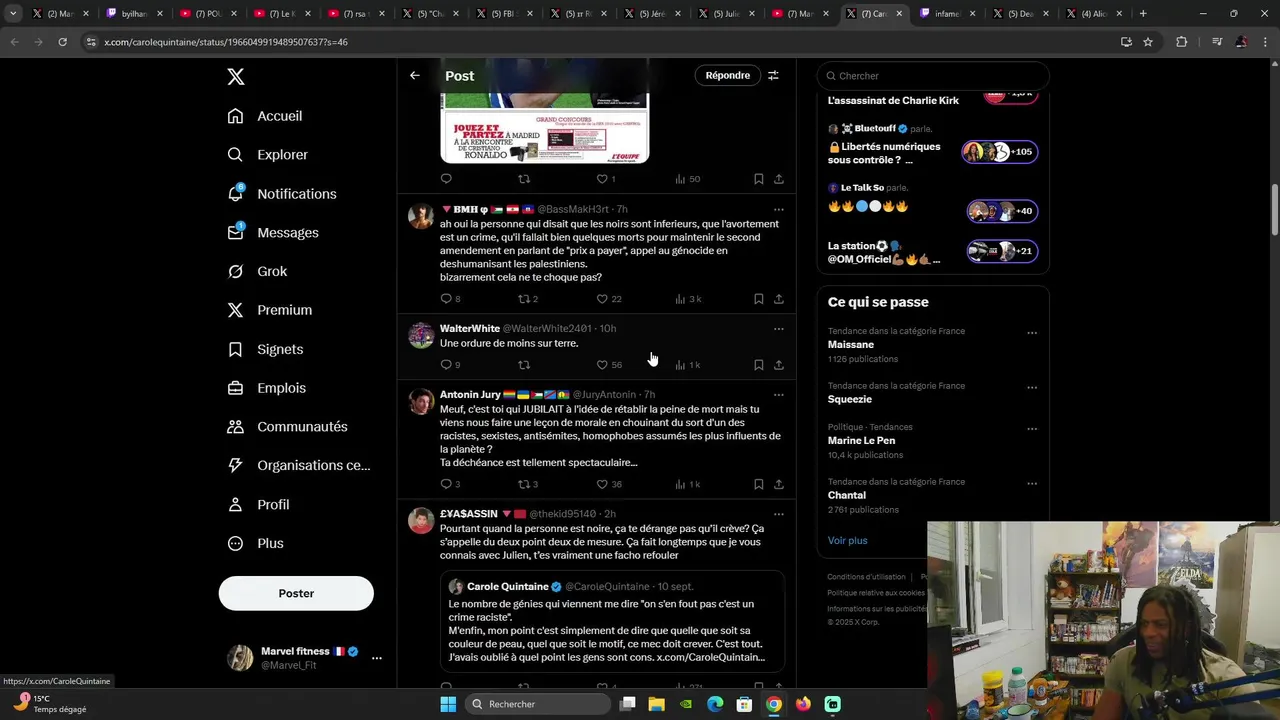Screen dimensions: 1280x720
Task: Bookmark the Antonin Jury post
Action: tap(759, 484)
